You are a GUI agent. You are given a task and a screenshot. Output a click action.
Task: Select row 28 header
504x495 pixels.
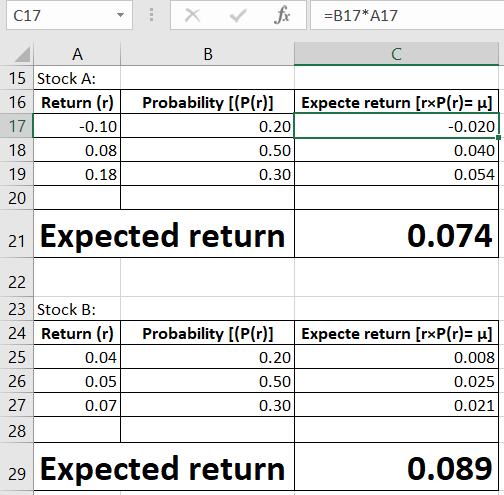click(x=17, y=430)
